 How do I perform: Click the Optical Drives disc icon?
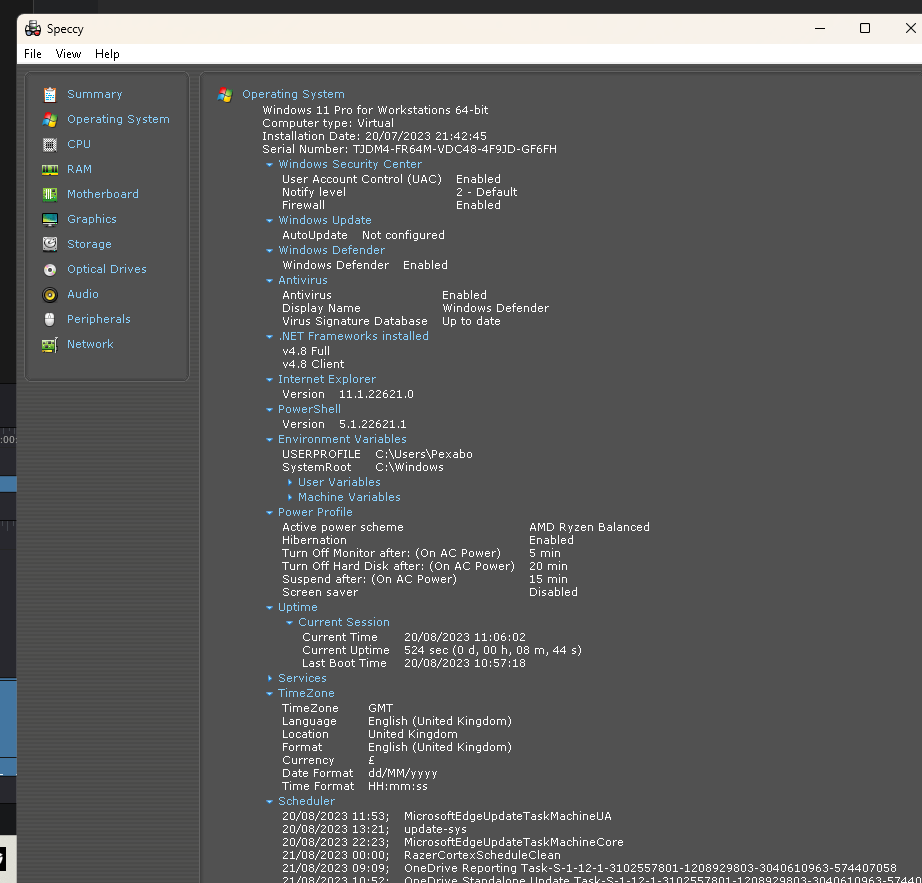(x=50, y=269)
